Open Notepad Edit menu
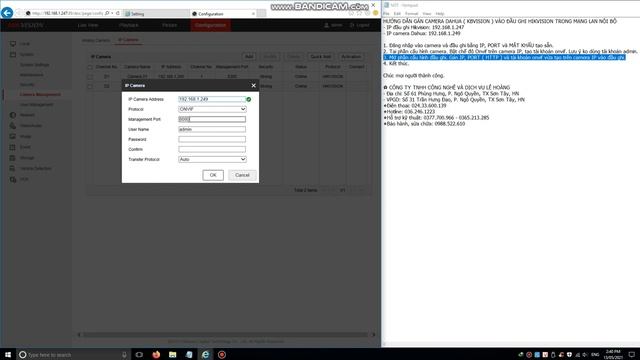 (x=397, y=13)
